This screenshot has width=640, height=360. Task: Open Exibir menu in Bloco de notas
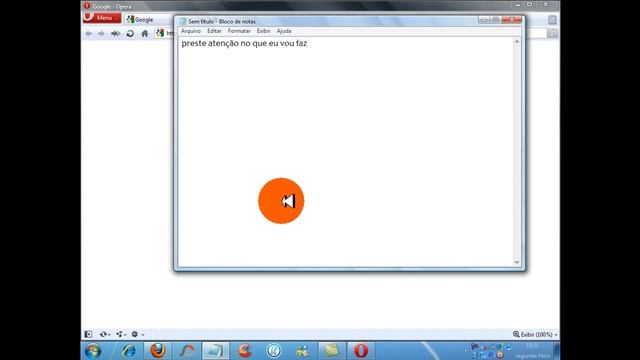[264, 31]
